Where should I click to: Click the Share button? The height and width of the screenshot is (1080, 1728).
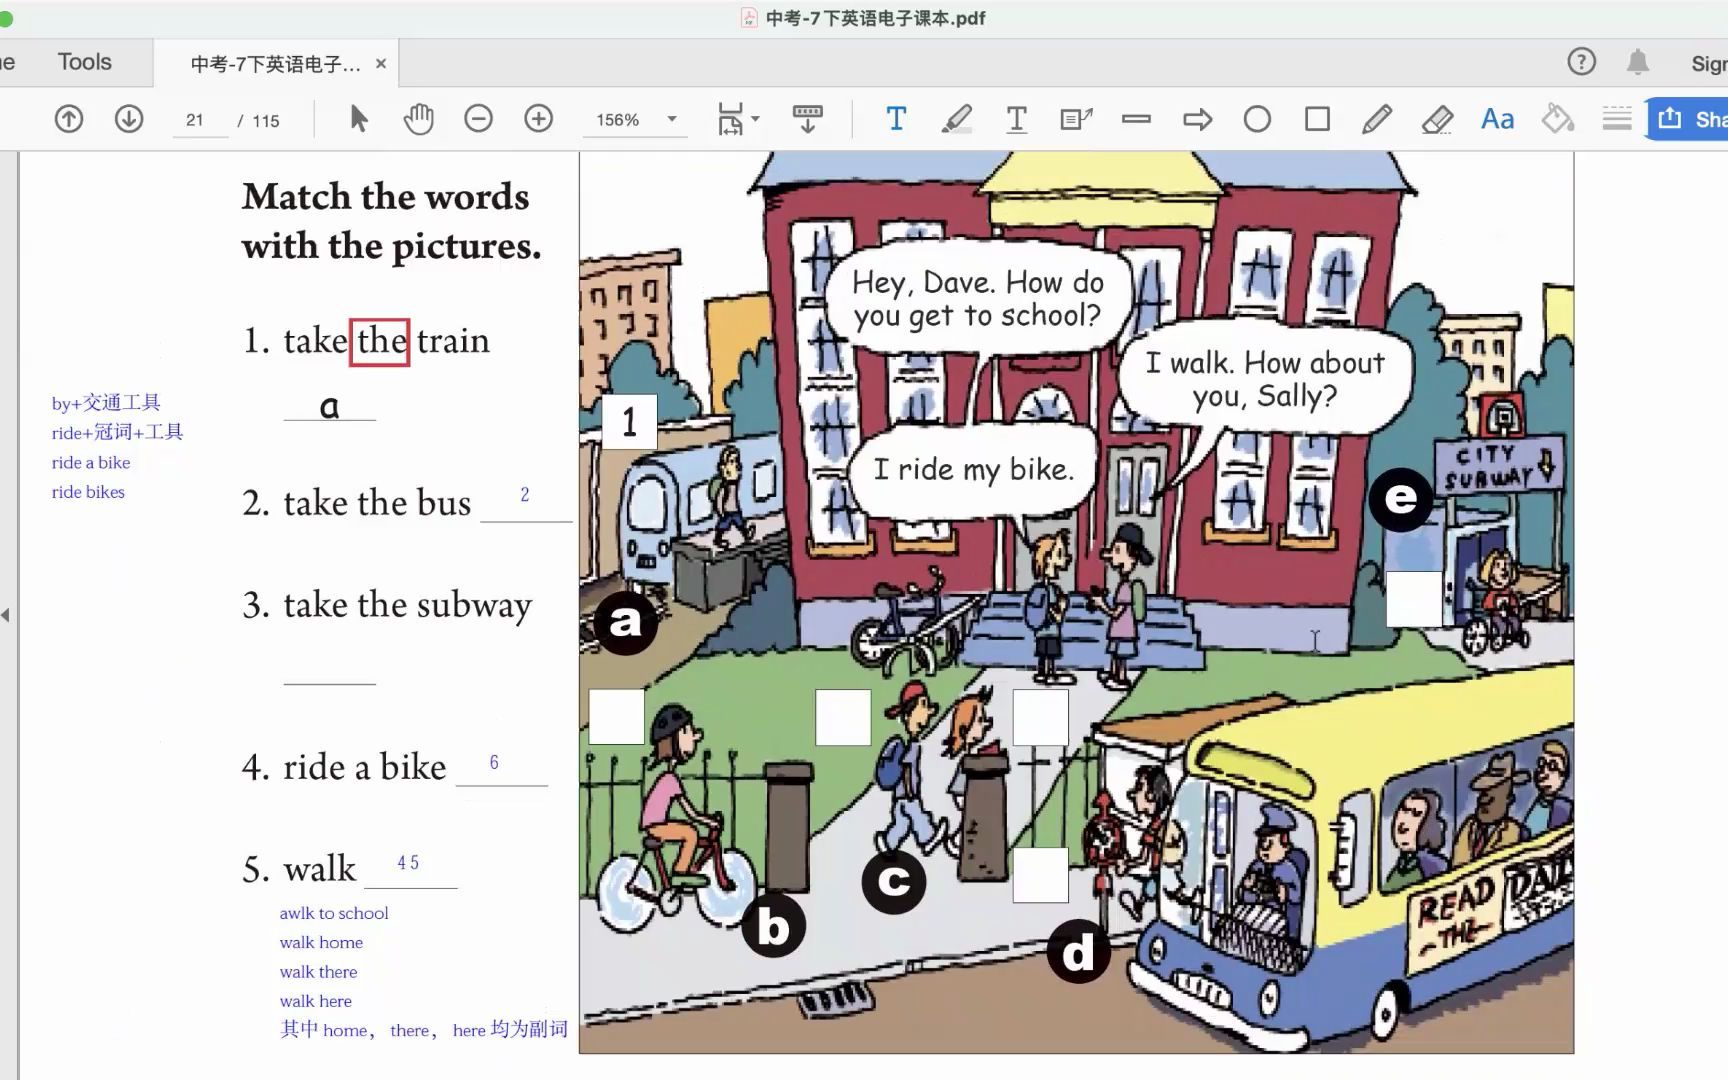coord(1689,119)
